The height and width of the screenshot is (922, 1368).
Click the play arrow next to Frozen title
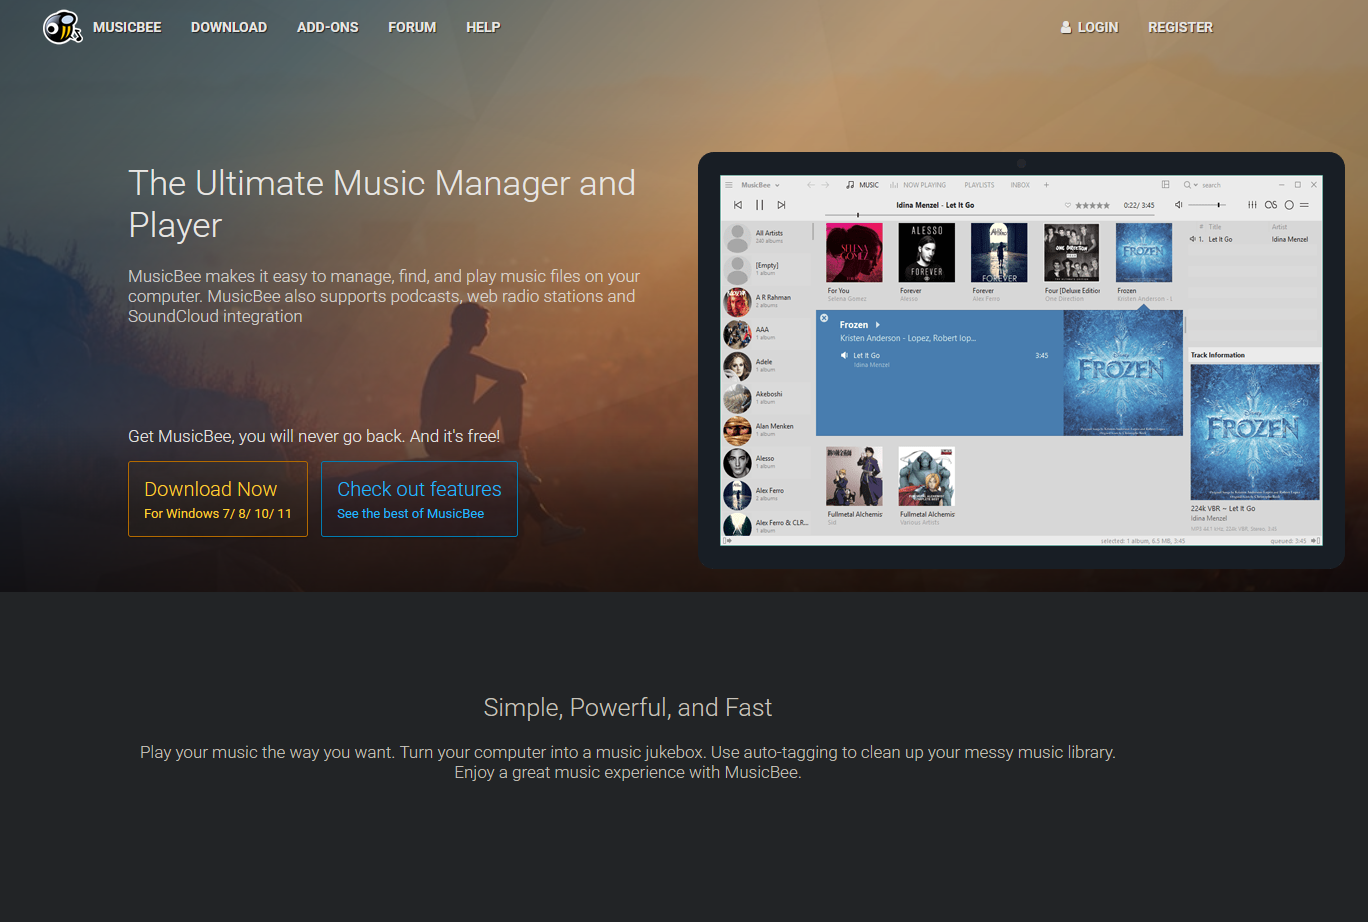pos(878,325)
